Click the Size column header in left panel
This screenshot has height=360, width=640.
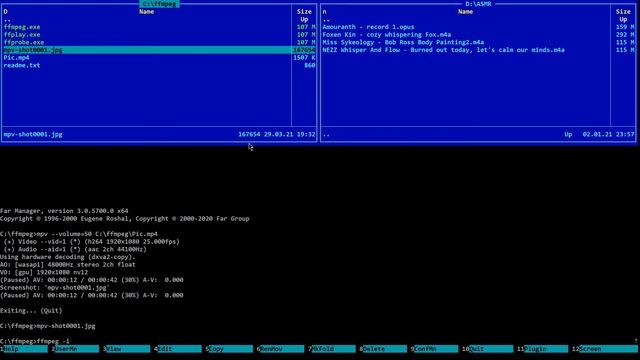[304, 11]
